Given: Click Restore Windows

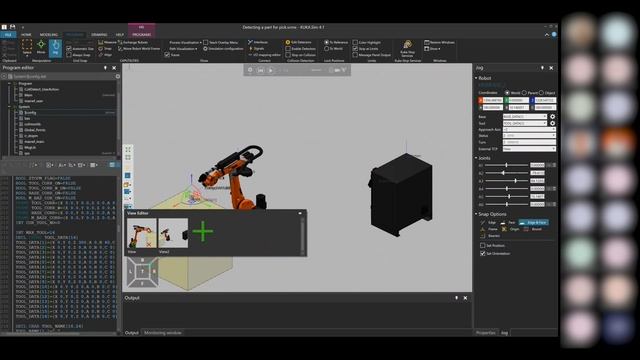Looking at the screenshot, I should pyautogui.click(x=440, y=42).
